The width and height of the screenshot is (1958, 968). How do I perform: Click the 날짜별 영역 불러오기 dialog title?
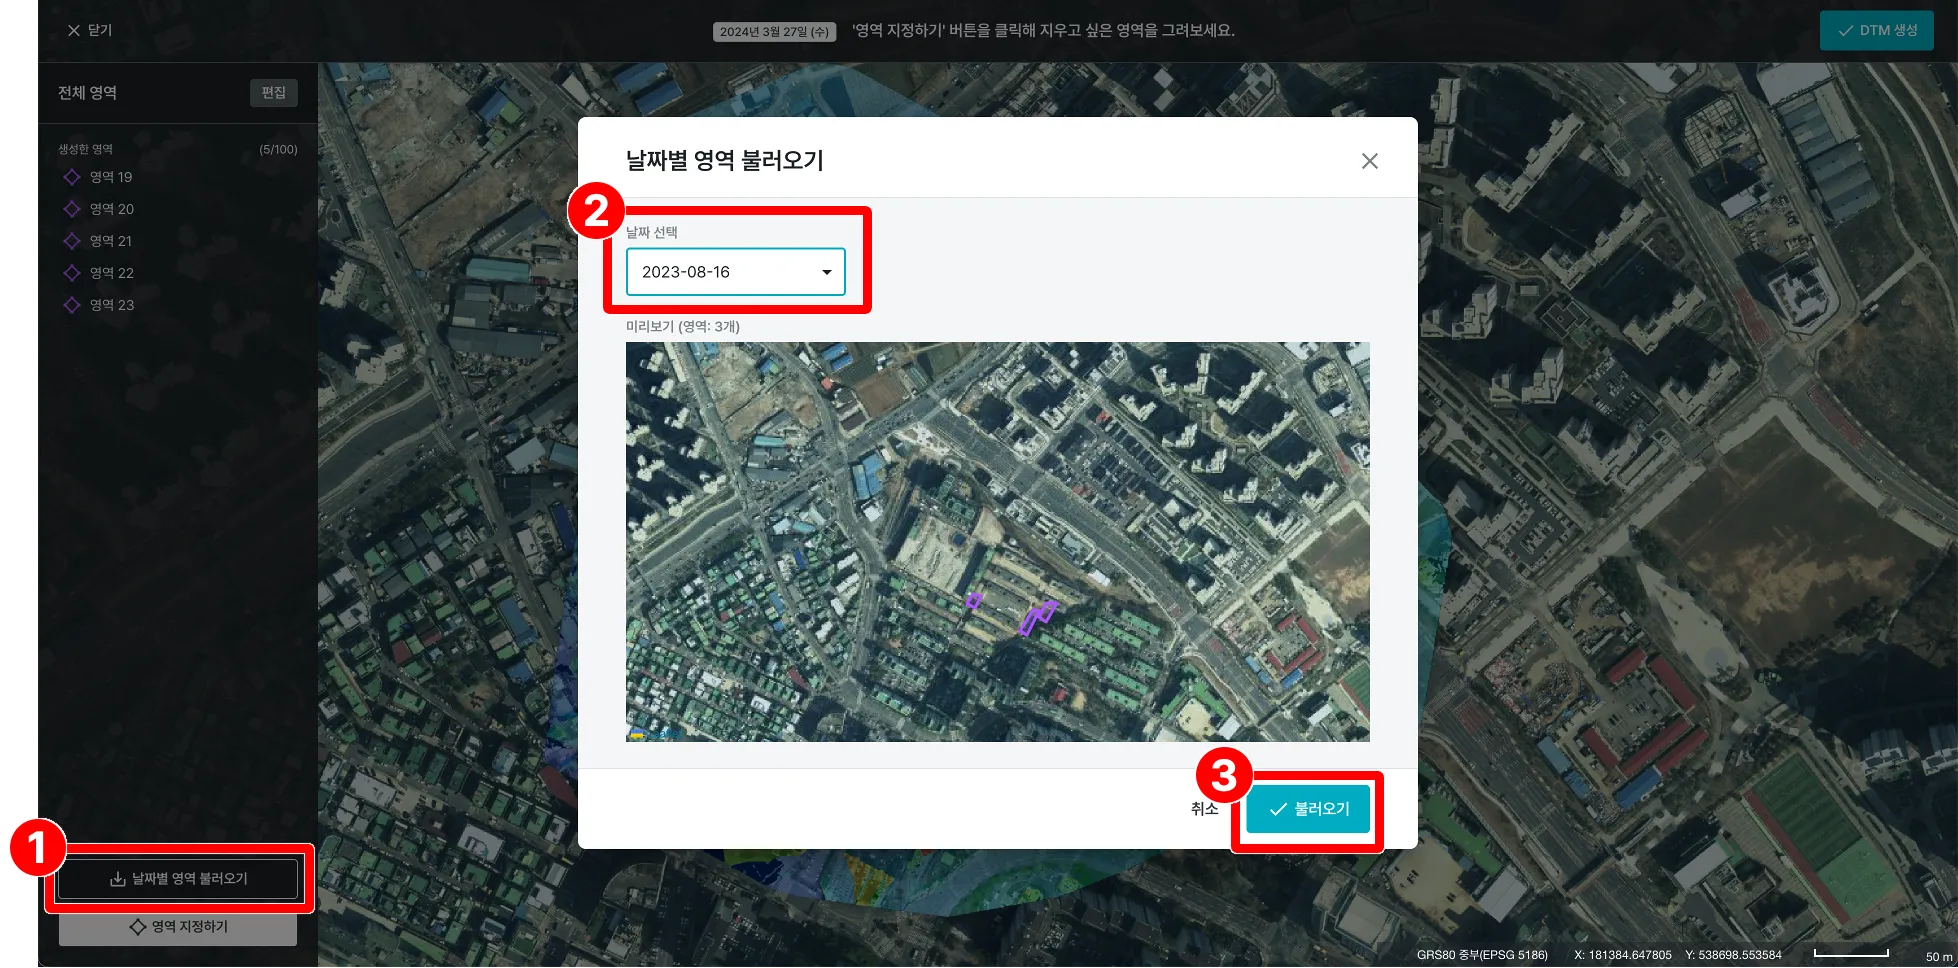pyautogui.click(x=724, y=161)
